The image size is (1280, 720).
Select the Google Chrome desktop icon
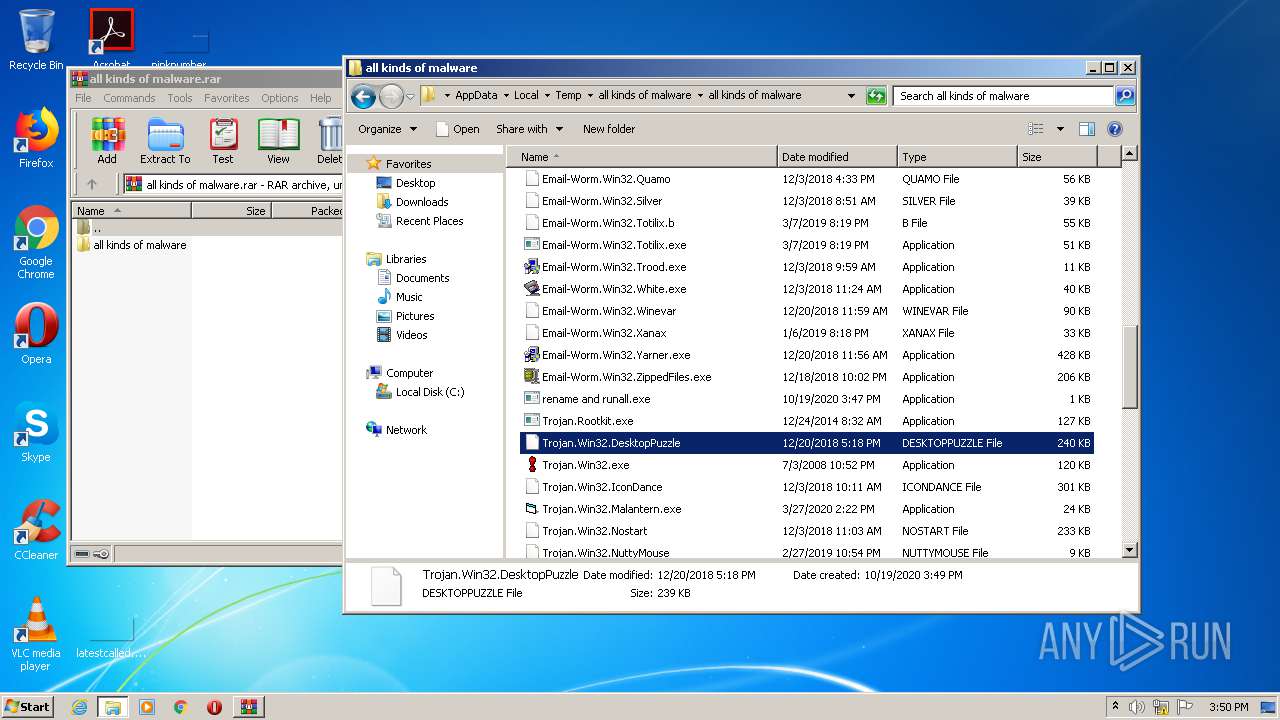coord(36,243)
